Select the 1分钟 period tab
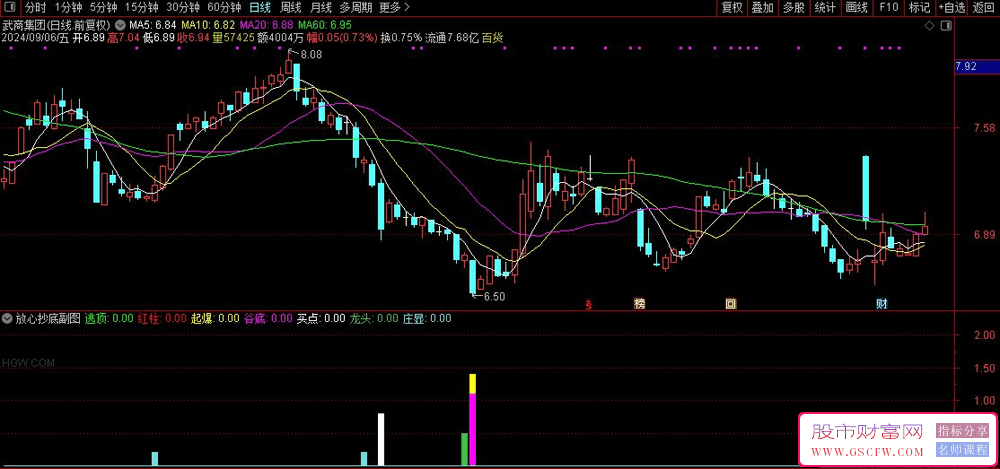 (x=68, y=8)
